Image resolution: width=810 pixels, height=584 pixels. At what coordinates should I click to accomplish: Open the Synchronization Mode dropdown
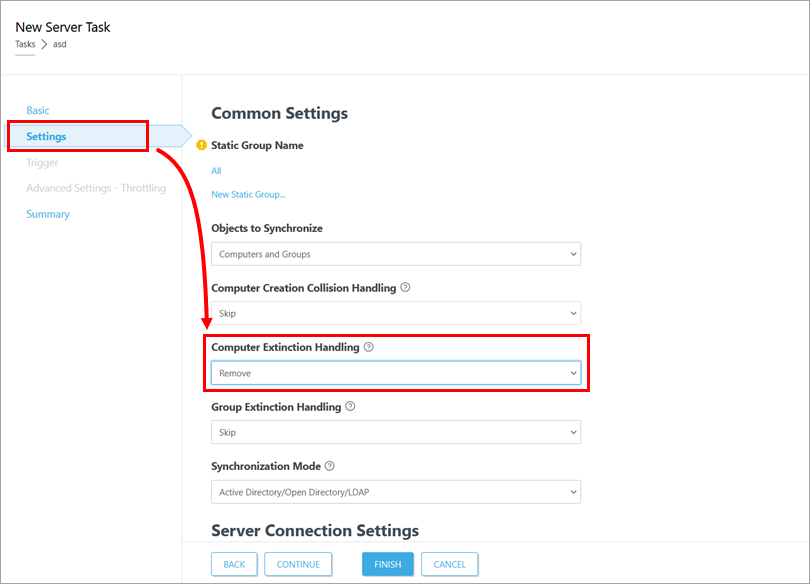tap(396, 492)
